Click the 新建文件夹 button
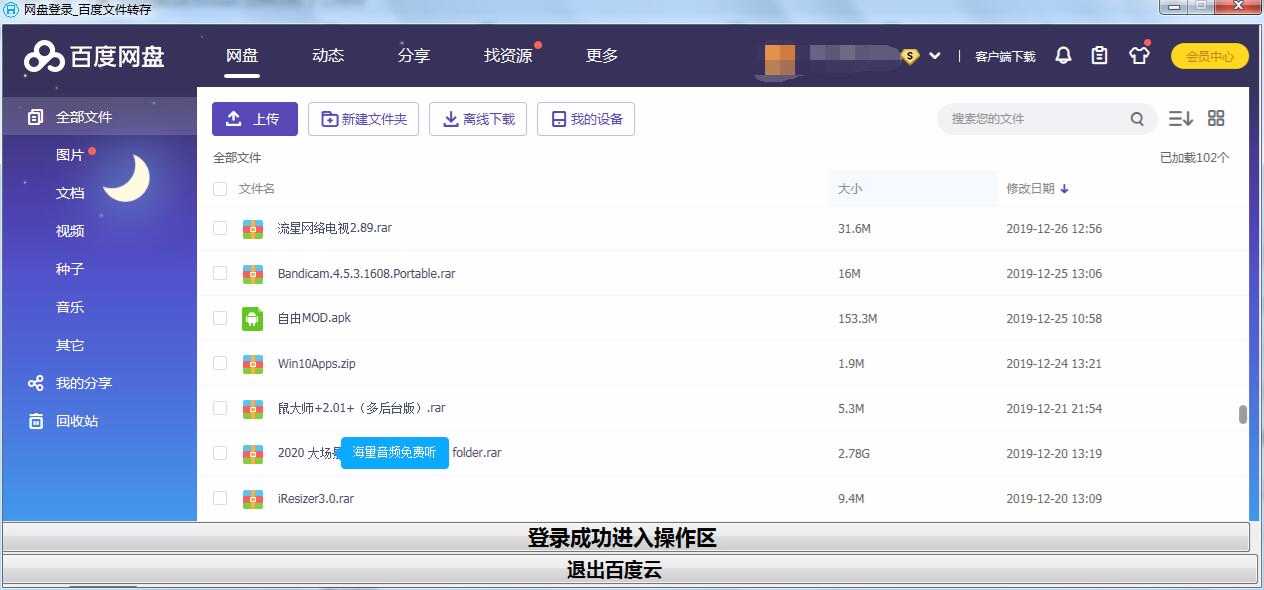 coord(363,119)
